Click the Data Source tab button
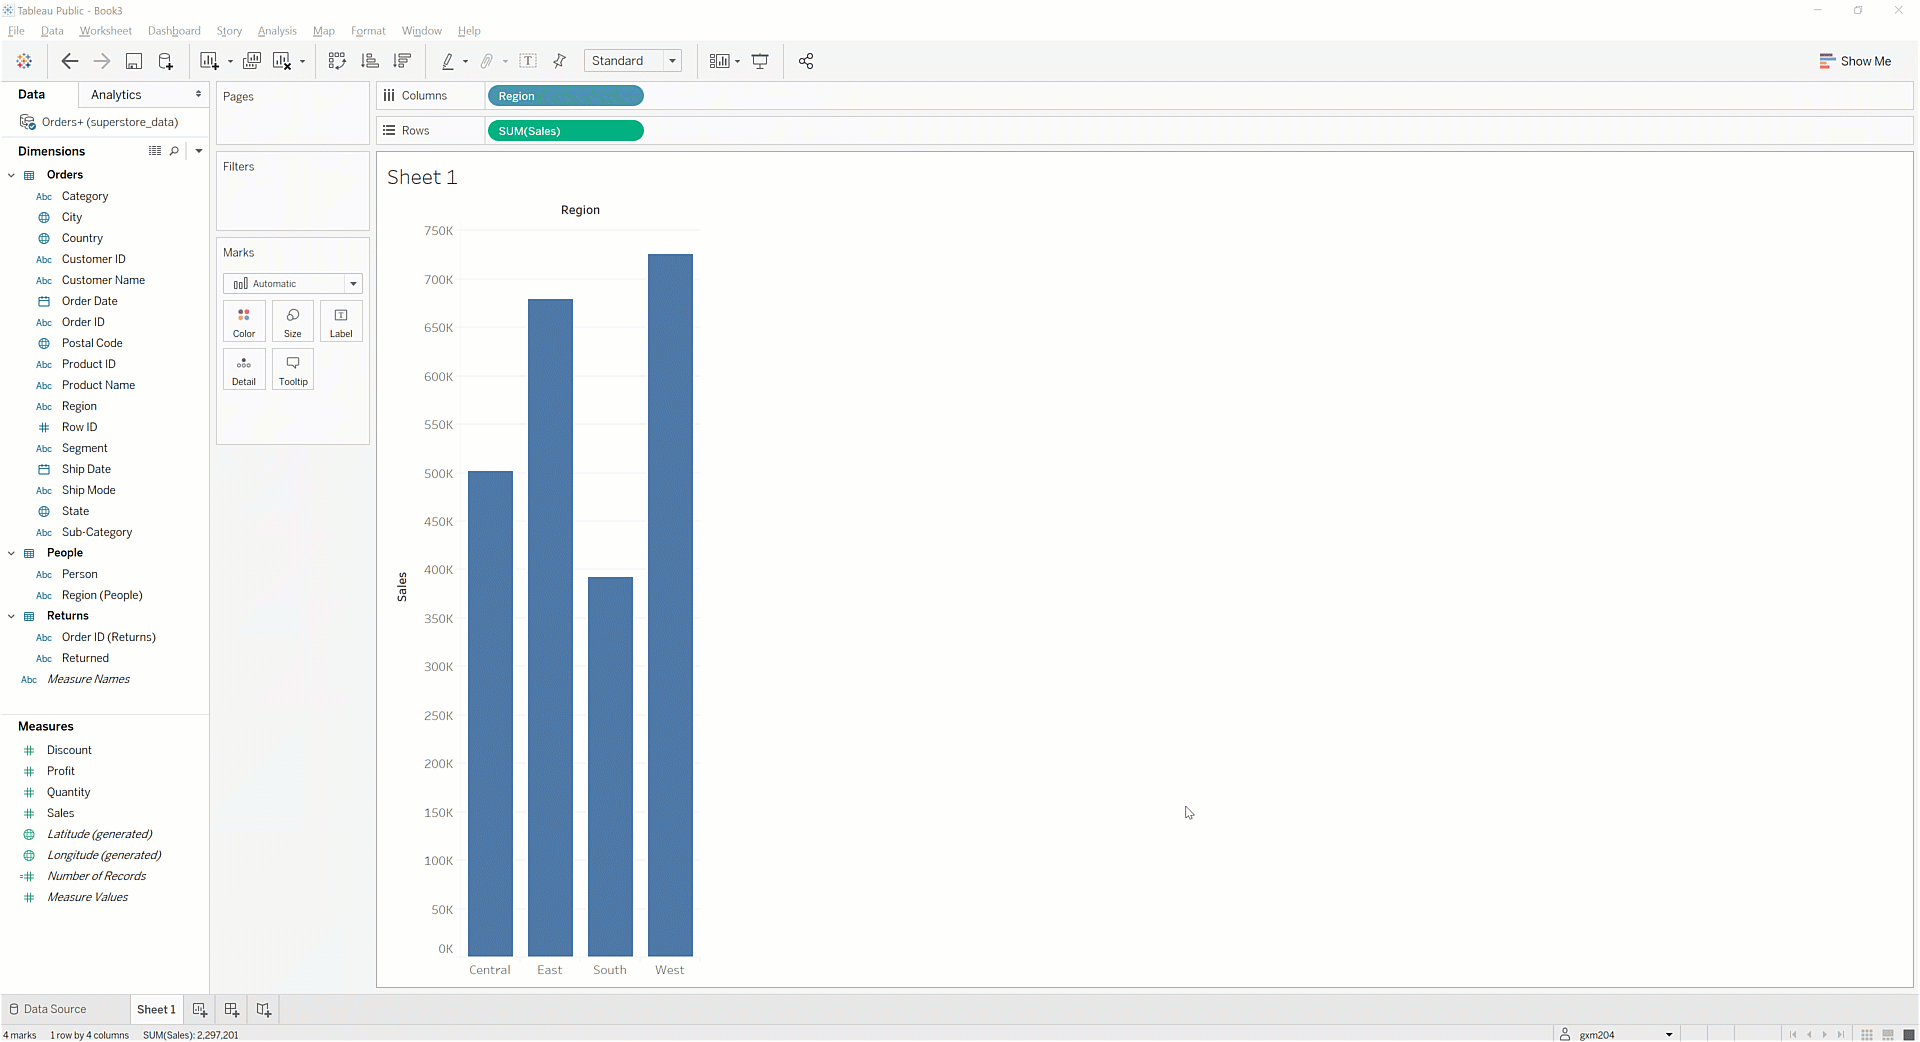 pyautogui.click(x=48, y=1009)
